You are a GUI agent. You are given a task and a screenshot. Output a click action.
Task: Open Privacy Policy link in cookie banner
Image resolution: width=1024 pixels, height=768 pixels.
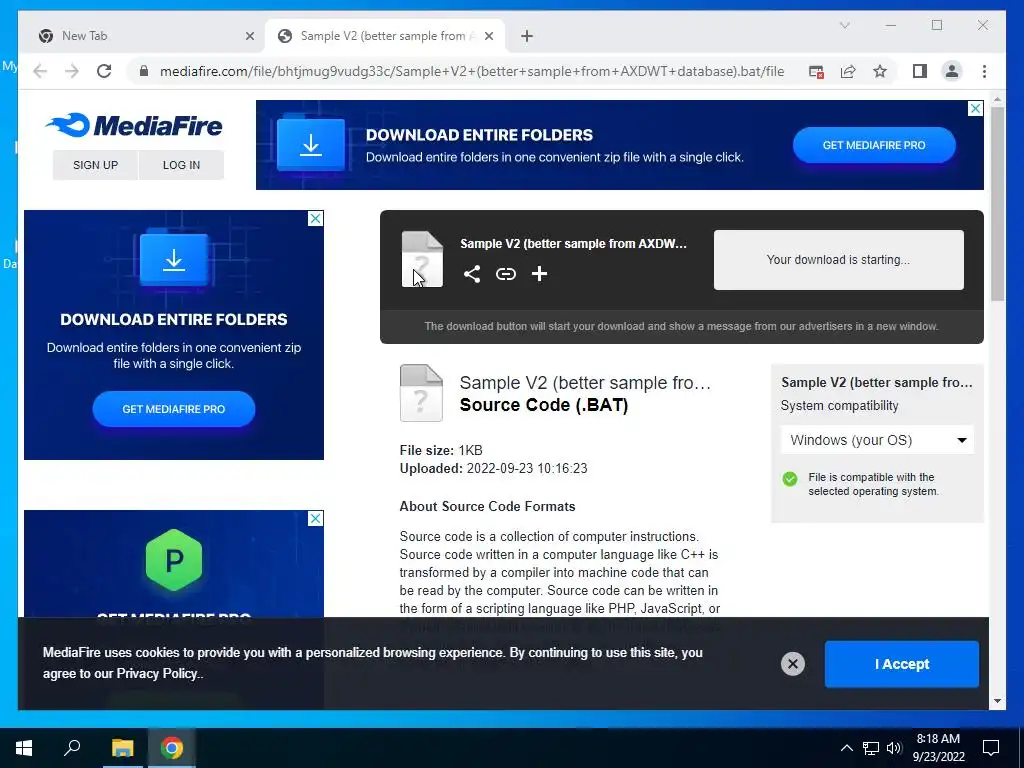(157, 673)
